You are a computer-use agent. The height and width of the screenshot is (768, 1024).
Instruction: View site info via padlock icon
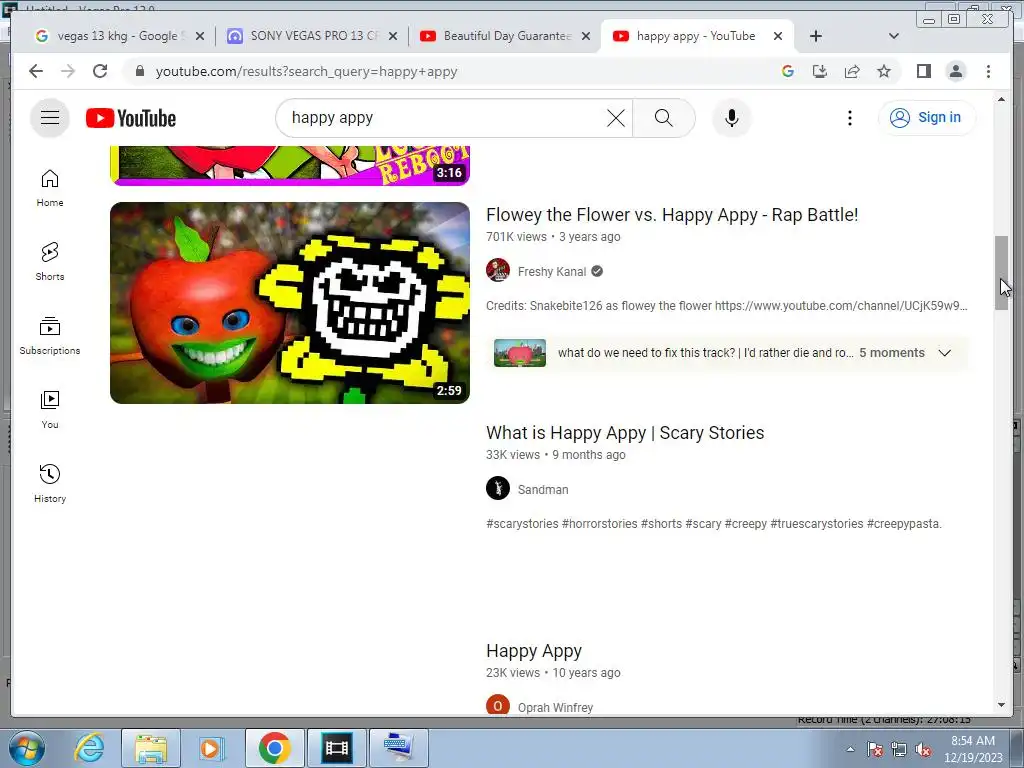[139, 71]
